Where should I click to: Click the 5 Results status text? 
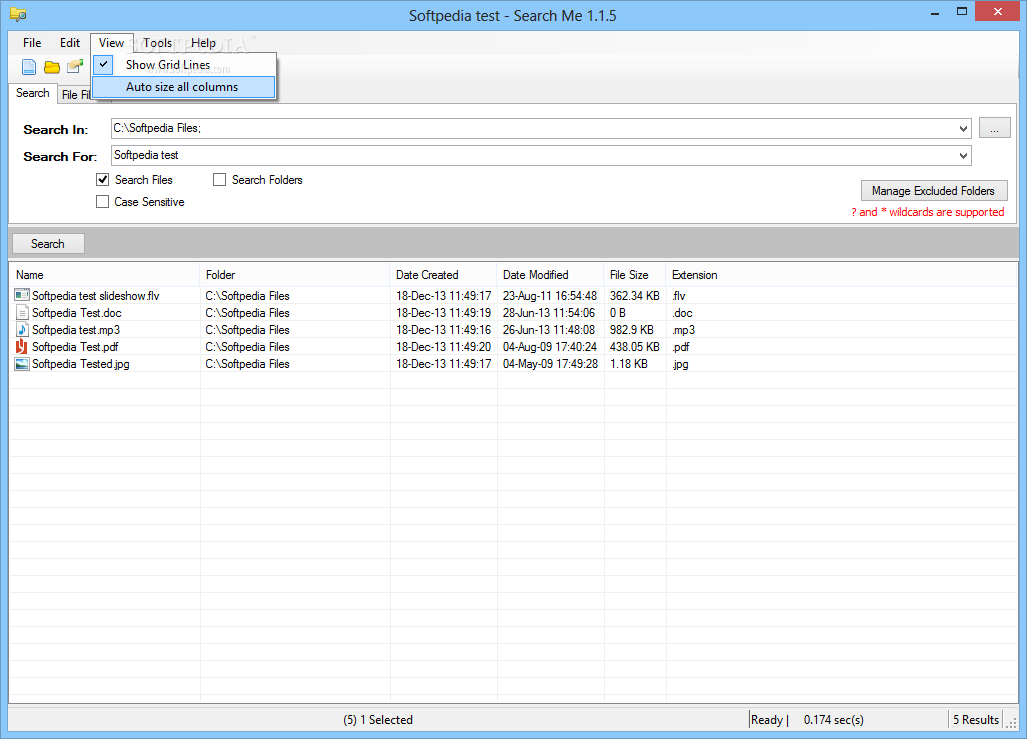976,719
